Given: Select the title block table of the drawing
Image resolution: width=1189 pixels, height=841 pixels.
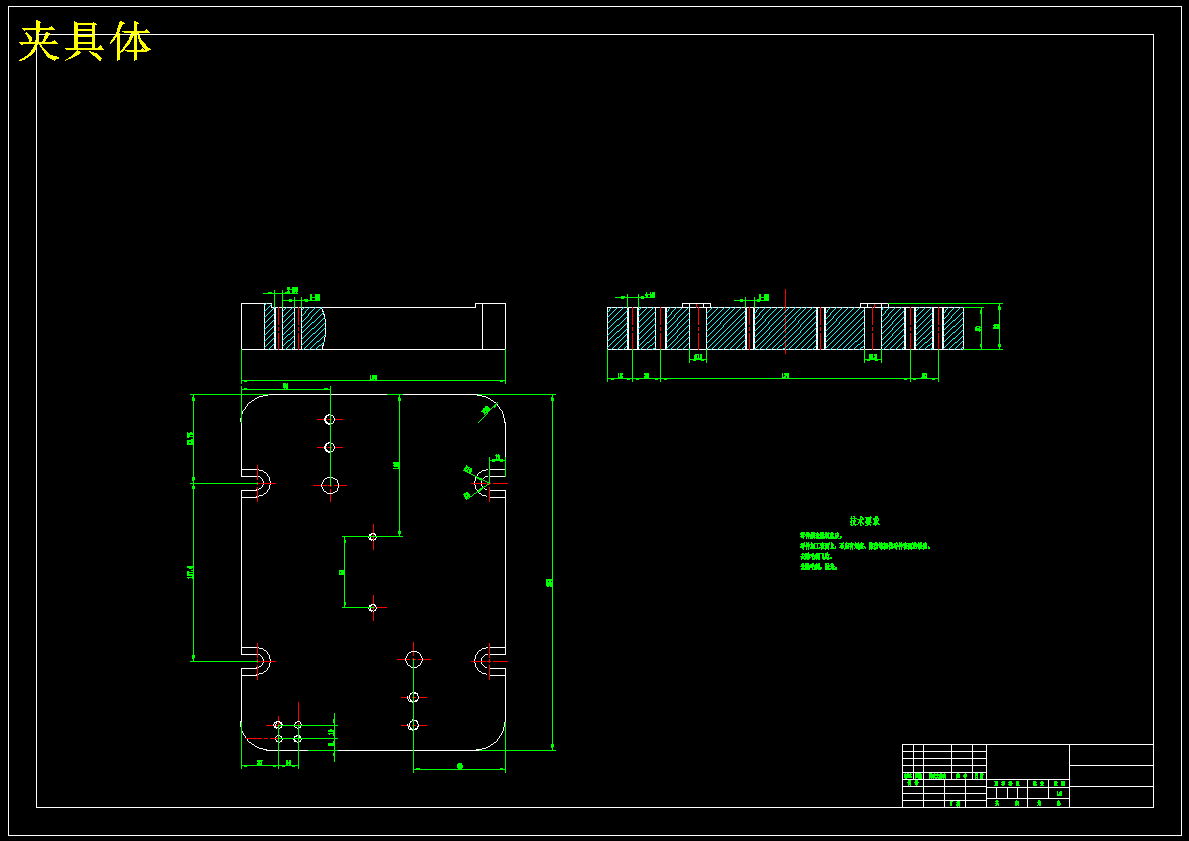Looking at the screenshot, I should coord(1027,776).
